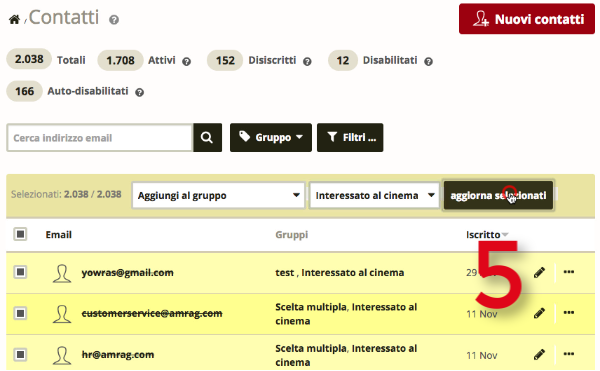Click avatar icon of customerservice@amrag.com
This screenshot has height=371, width=600.
62,314
